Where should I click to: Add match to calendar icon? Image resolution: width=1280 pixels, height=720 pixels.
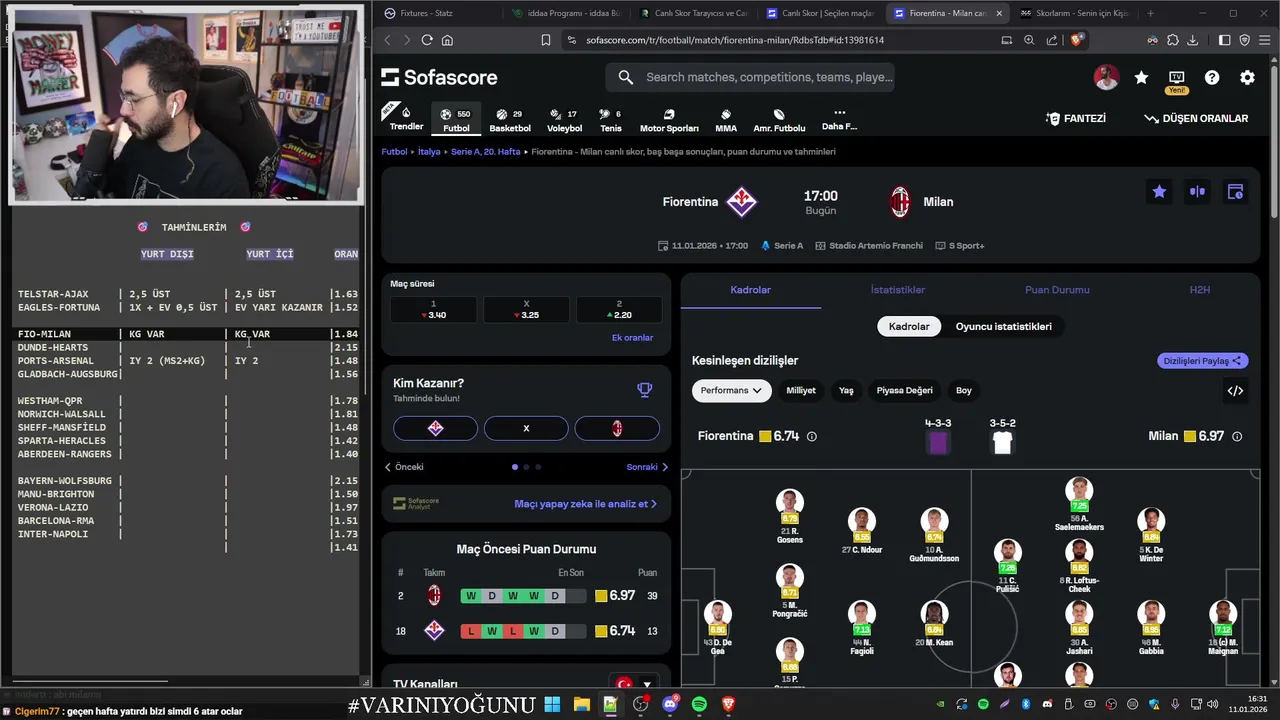pos(1235,192)
